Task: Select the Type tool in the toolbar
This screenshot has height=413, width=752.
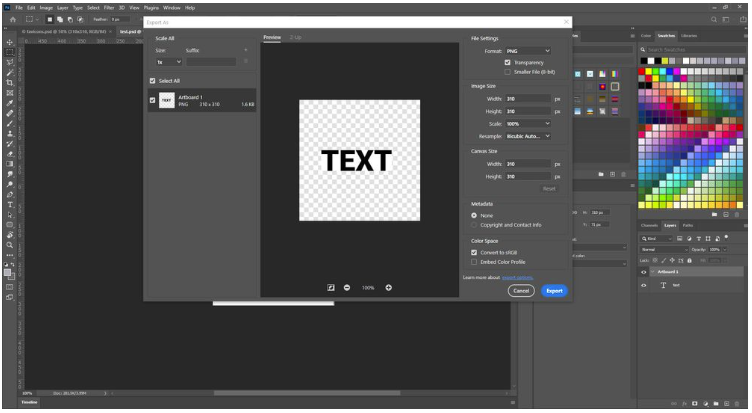Action: 10,205
